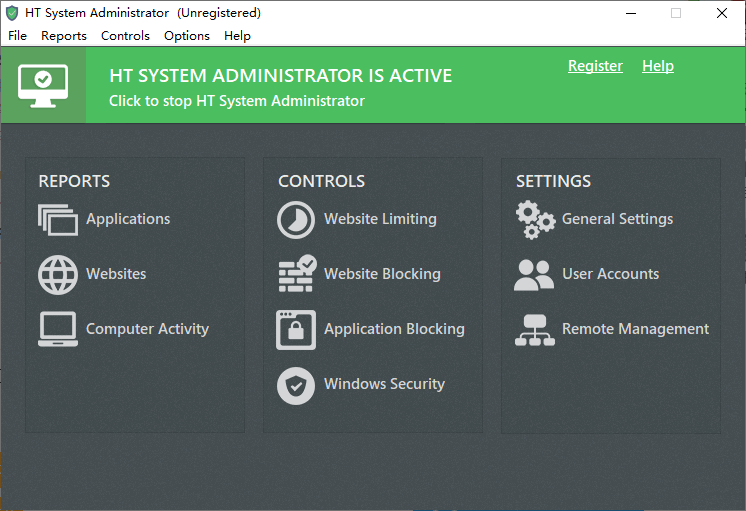Viewport: 746px width, 511px height.
Task: Open the Website Limiting clock icon
Action: (296, 220)
